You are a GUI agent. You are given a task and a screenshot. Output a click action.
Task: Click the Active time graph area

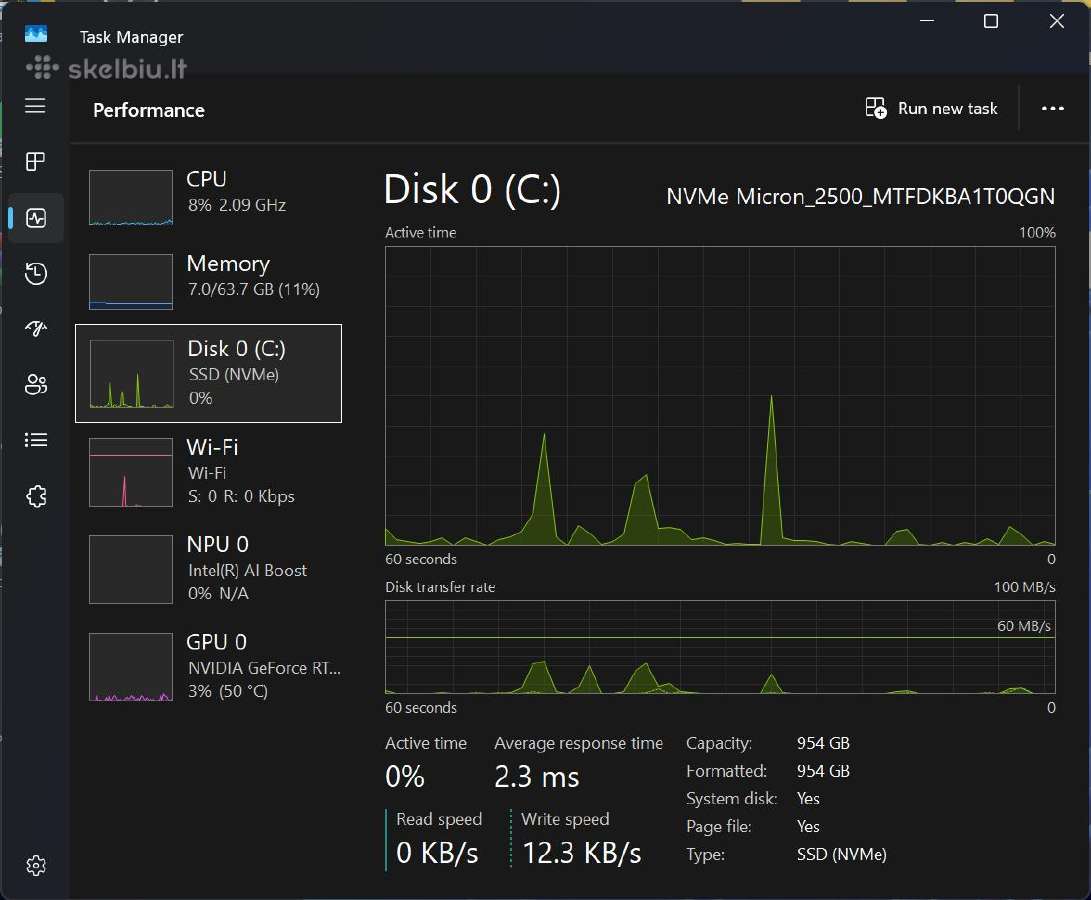[x=720, y=396]
